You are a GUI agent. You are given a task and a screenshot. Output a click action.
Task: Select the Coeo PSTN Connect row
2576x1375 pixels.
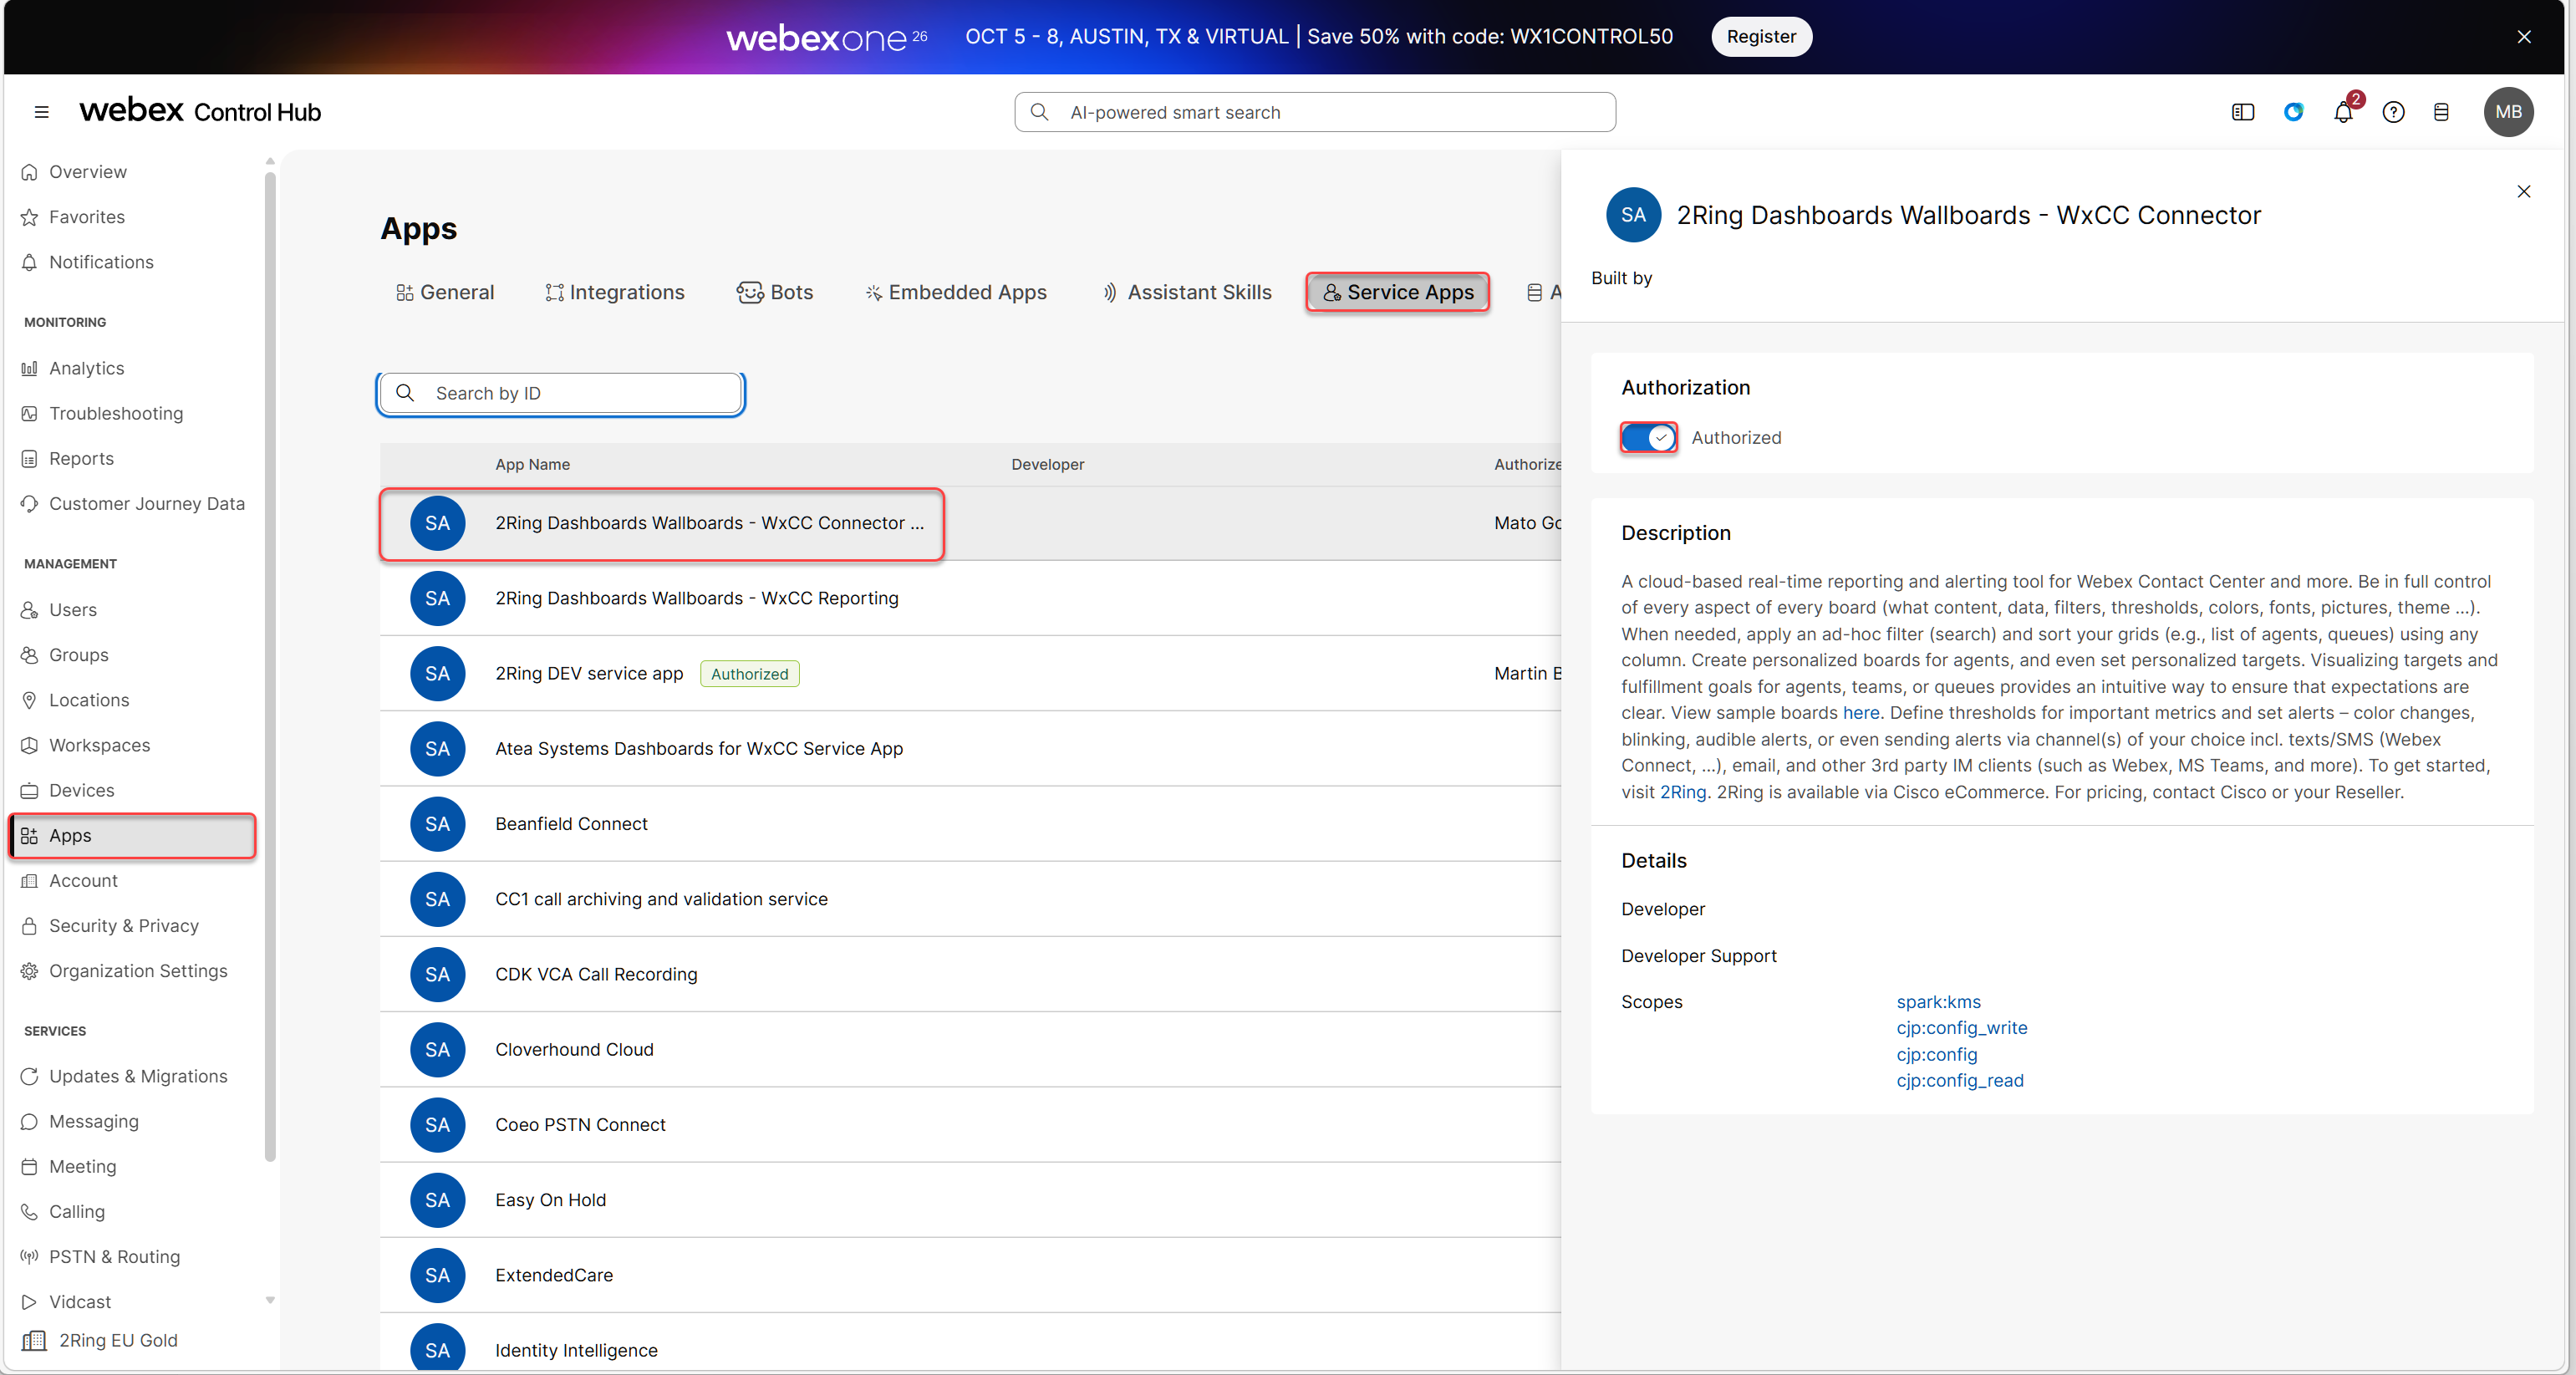[x=970, y=1125]
